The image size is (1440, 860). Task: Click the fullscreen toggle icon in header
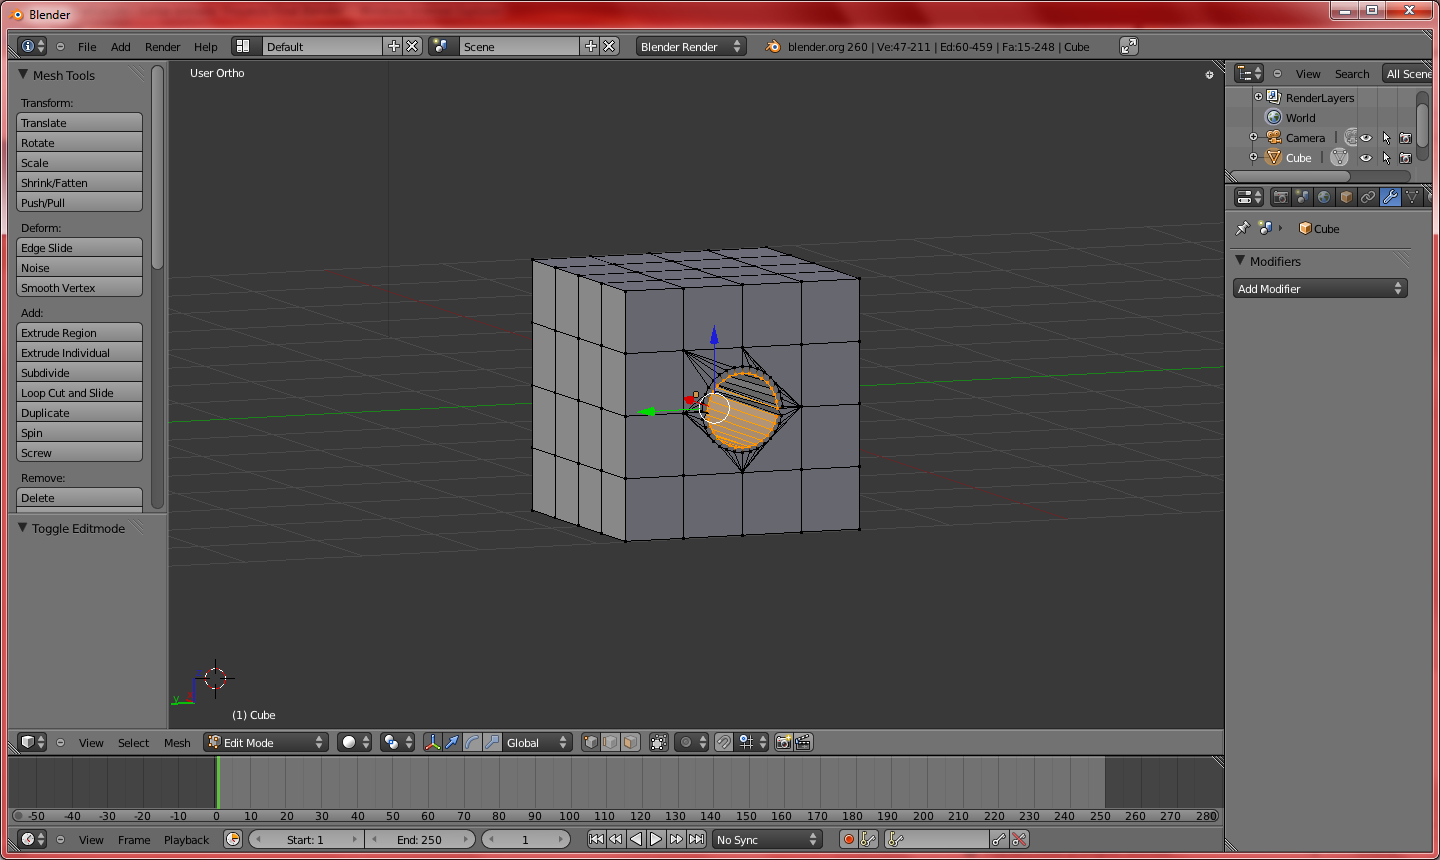click(x=1129, y=46)
